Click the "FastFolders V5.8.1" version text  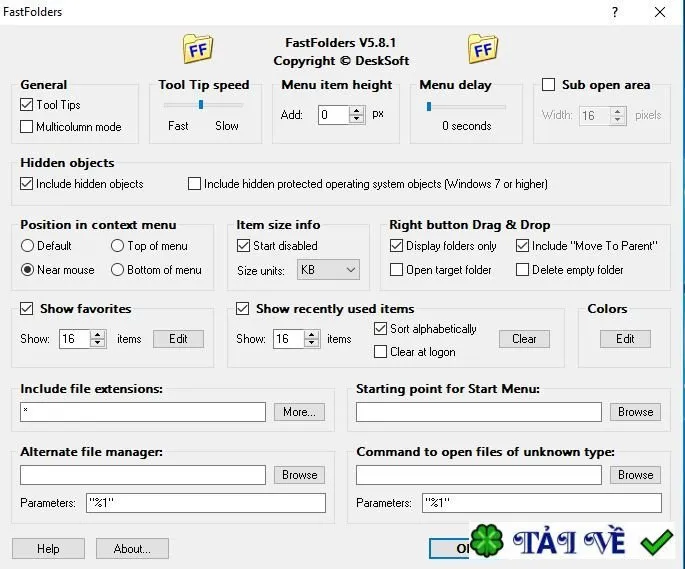[341, 42]
